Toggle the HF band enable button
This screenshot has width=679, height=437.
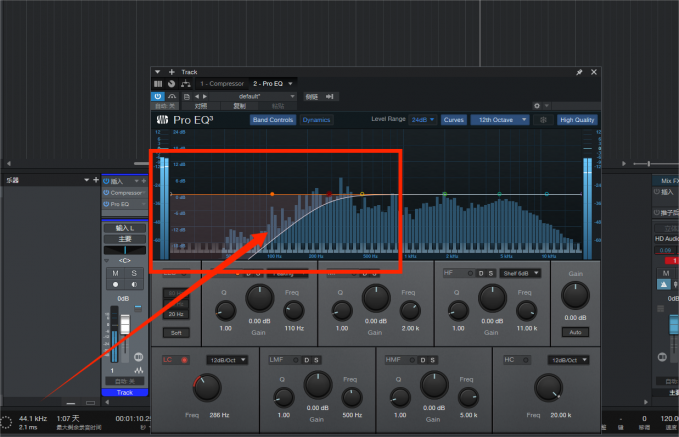pyautogui.click(x=470, y=273)
